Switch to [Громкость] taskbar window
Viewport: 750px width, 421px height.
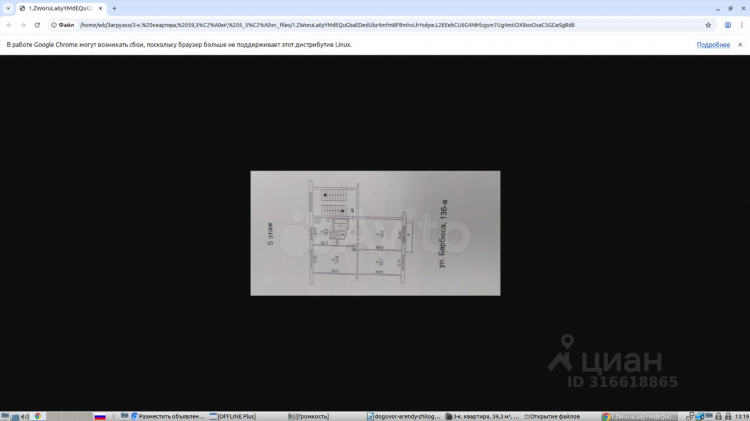point(309,417)
